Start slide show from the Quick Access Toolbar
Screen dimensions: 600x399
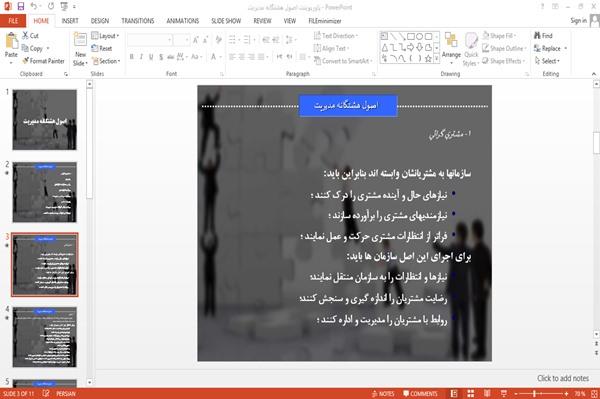pyautogui.click(x=64, y=6)
